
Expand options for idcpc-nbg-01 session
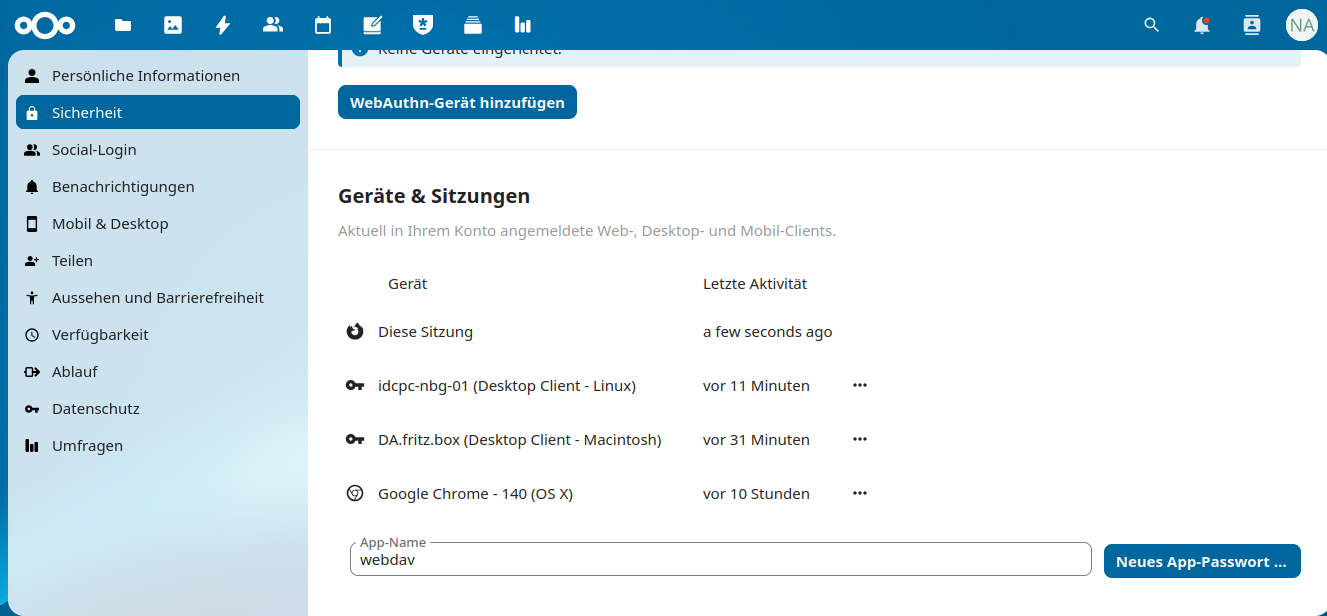(860, 385)
